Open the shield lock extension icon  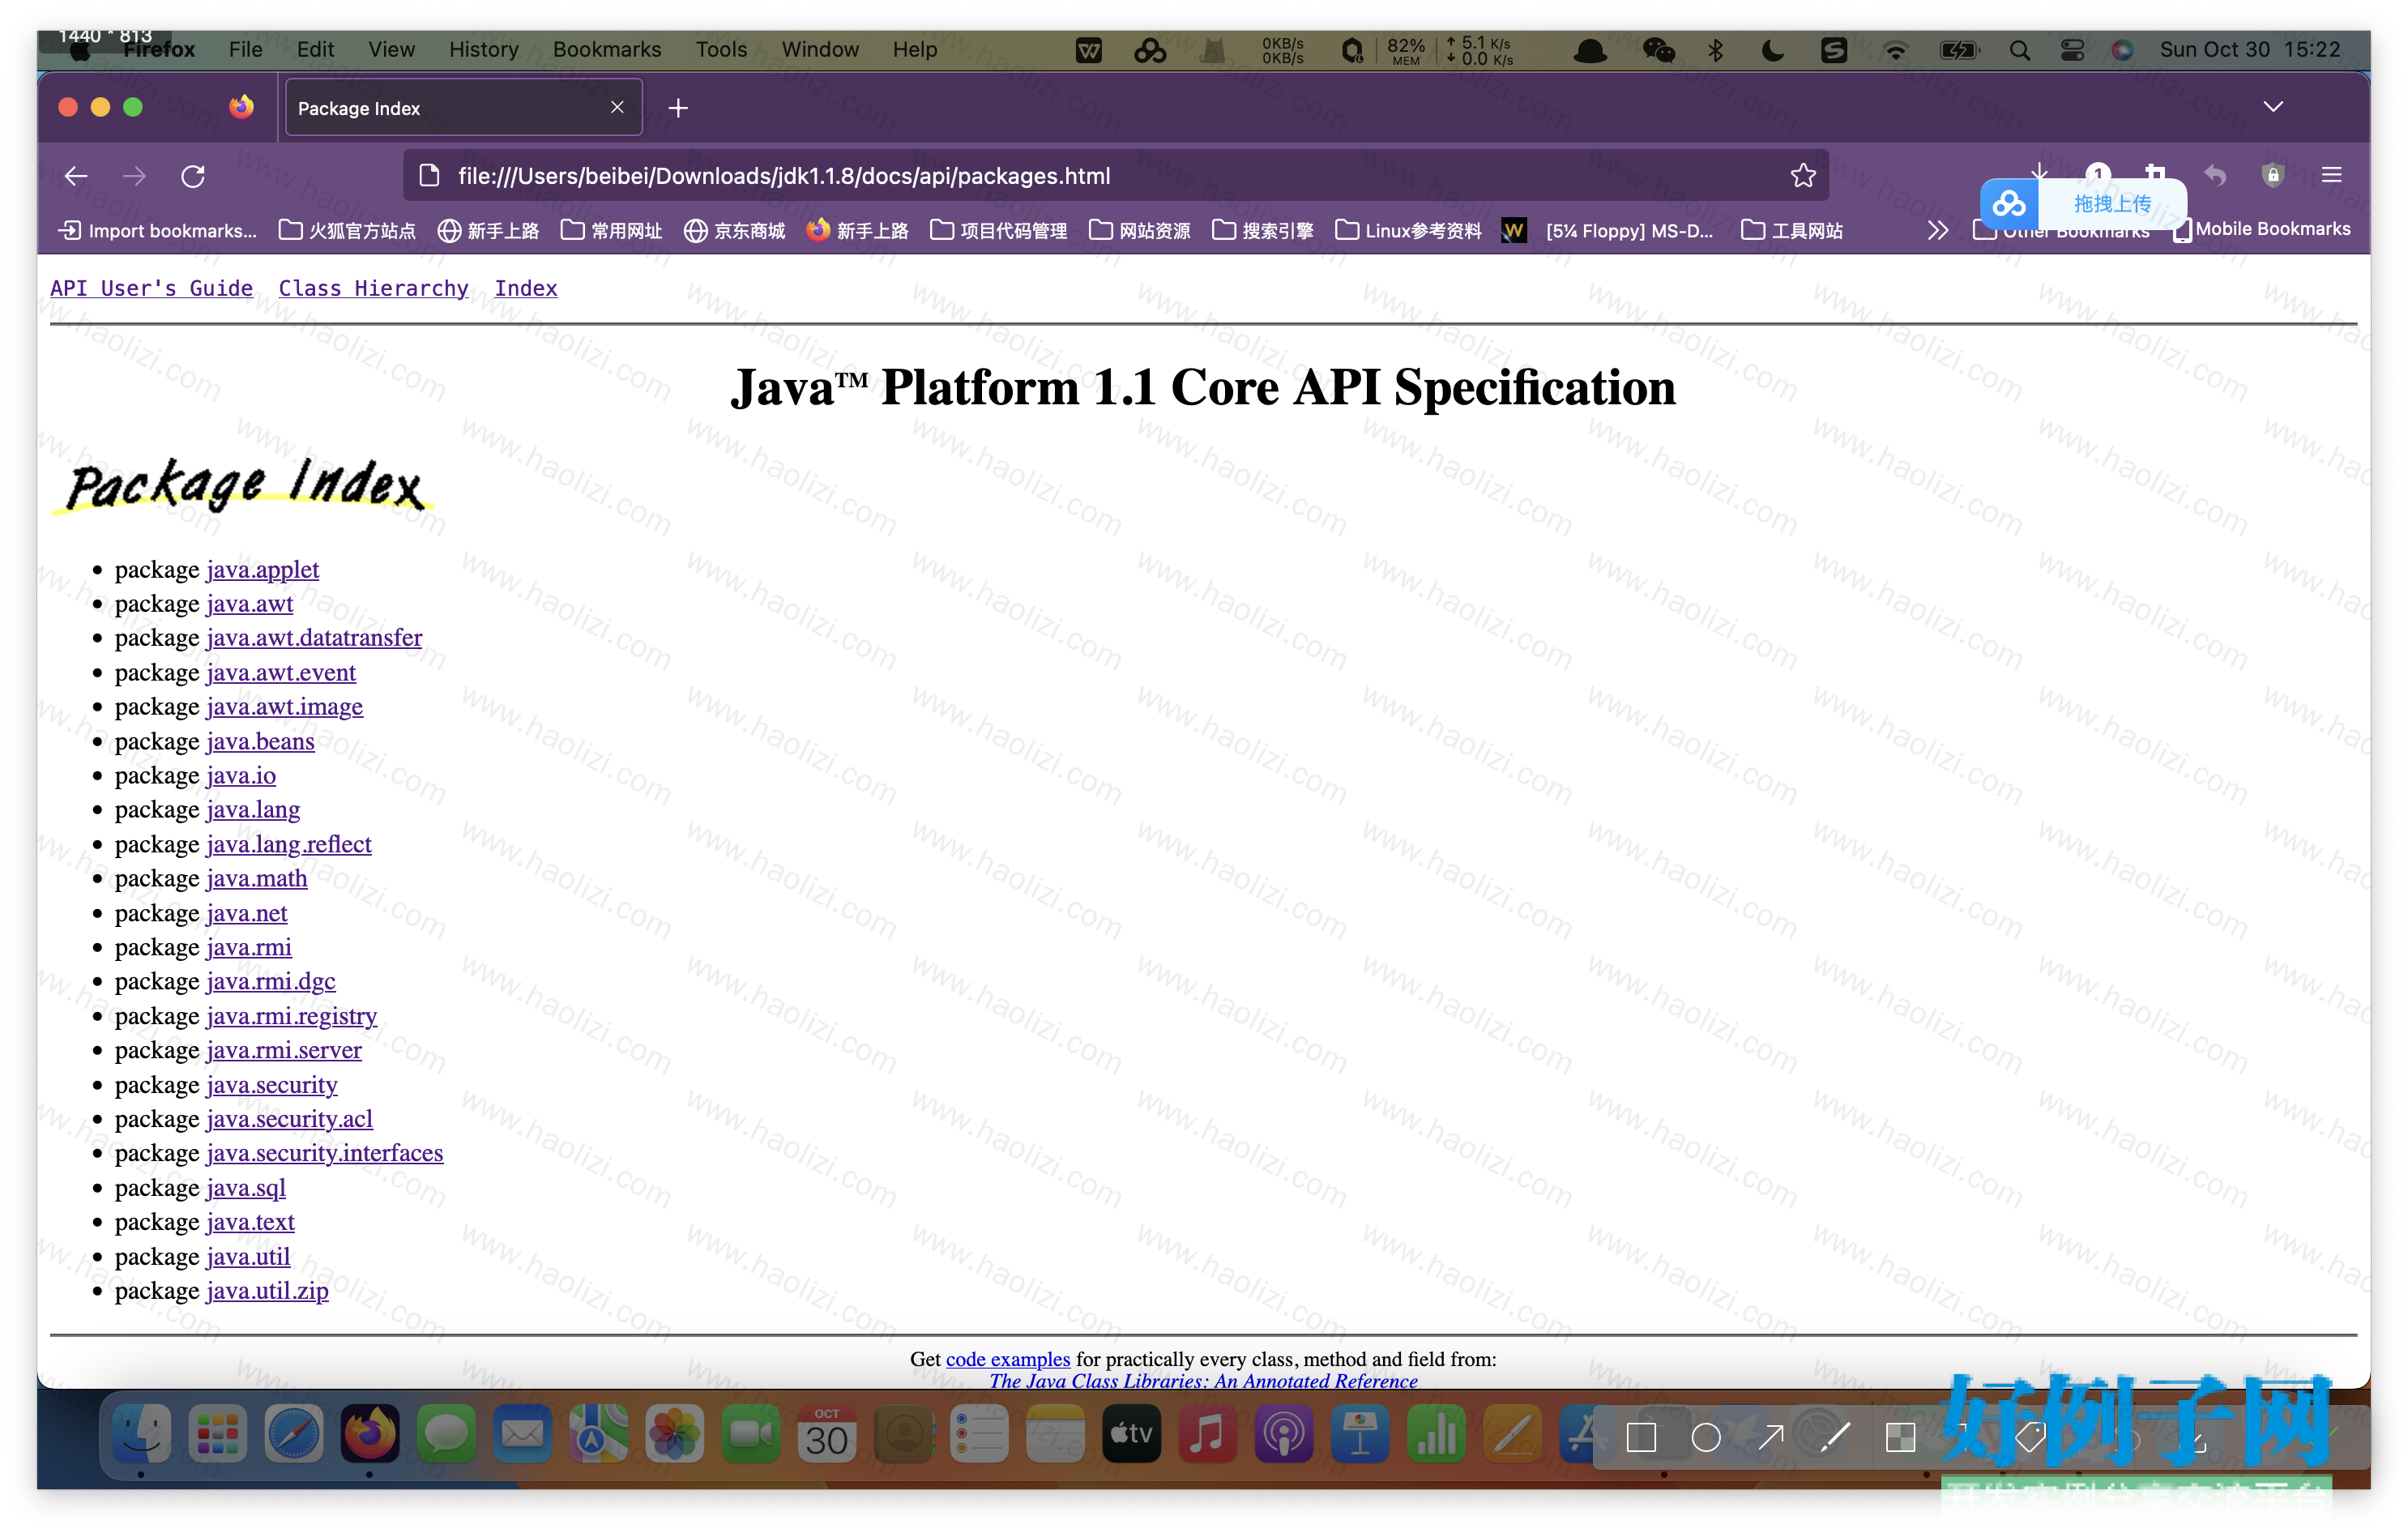pos(2273,175)
